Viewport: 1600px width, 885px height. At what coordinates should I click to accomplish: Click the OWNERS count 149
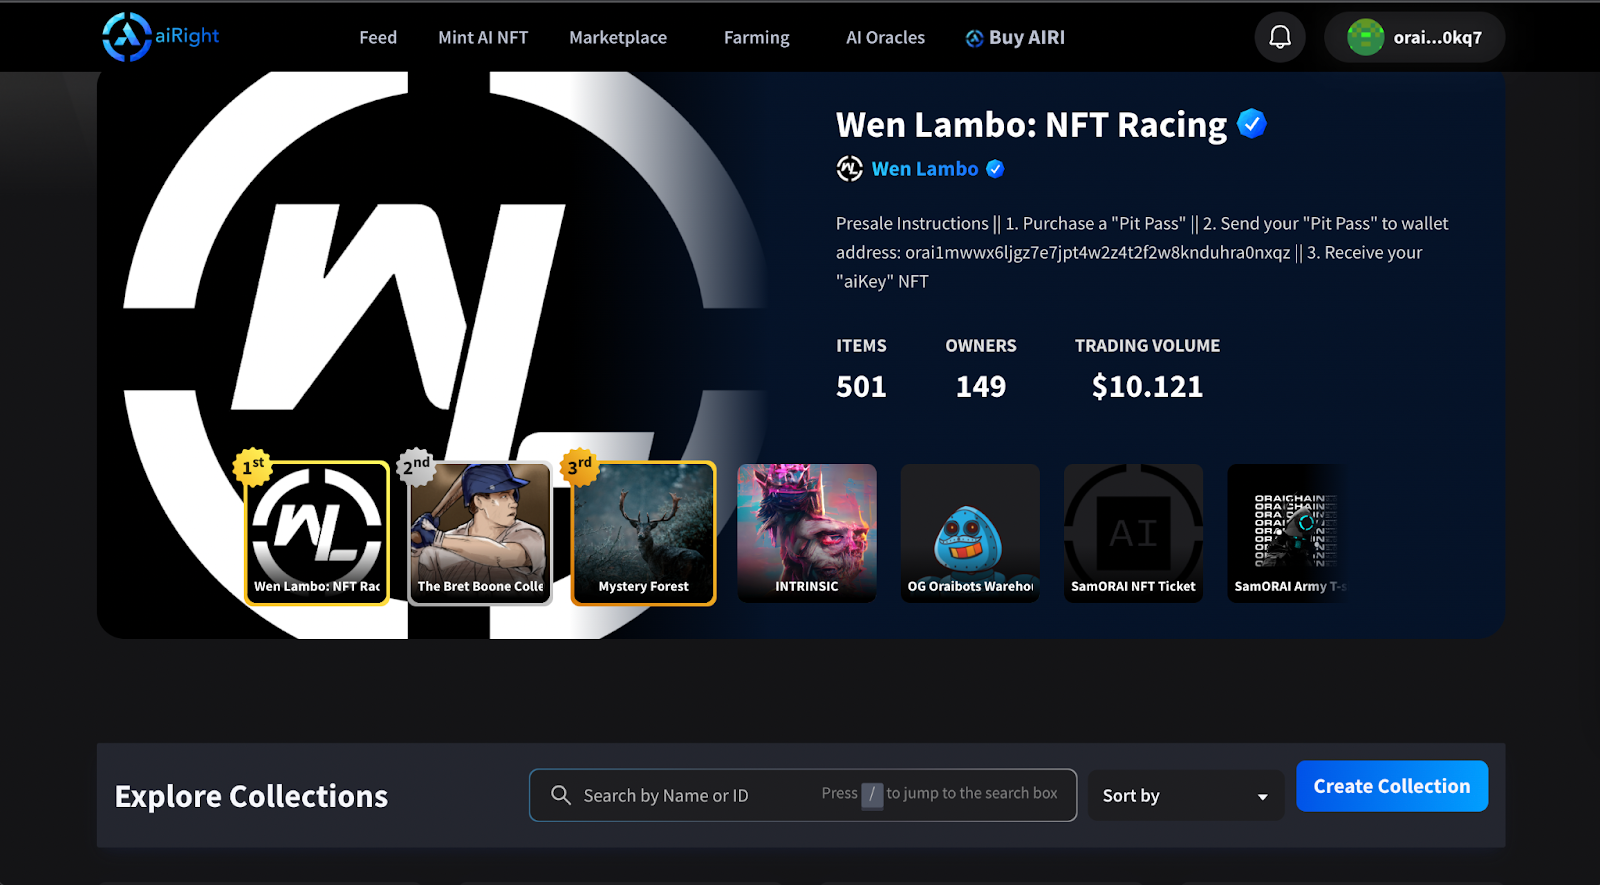click(981, 386)
